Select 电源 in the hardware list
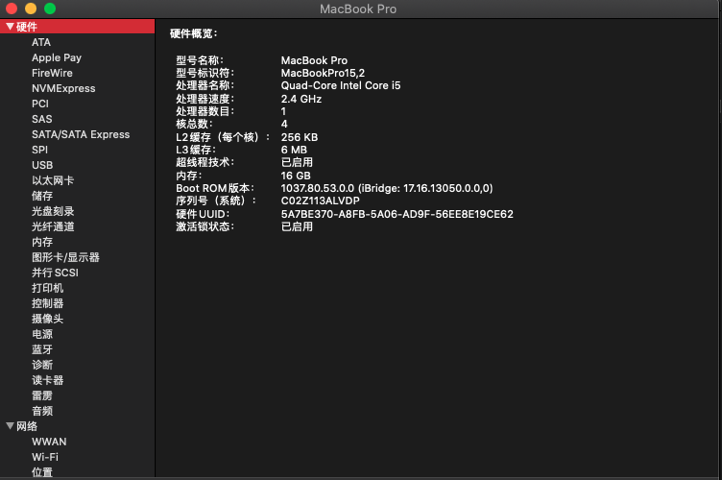 click(x=42, y=334)
